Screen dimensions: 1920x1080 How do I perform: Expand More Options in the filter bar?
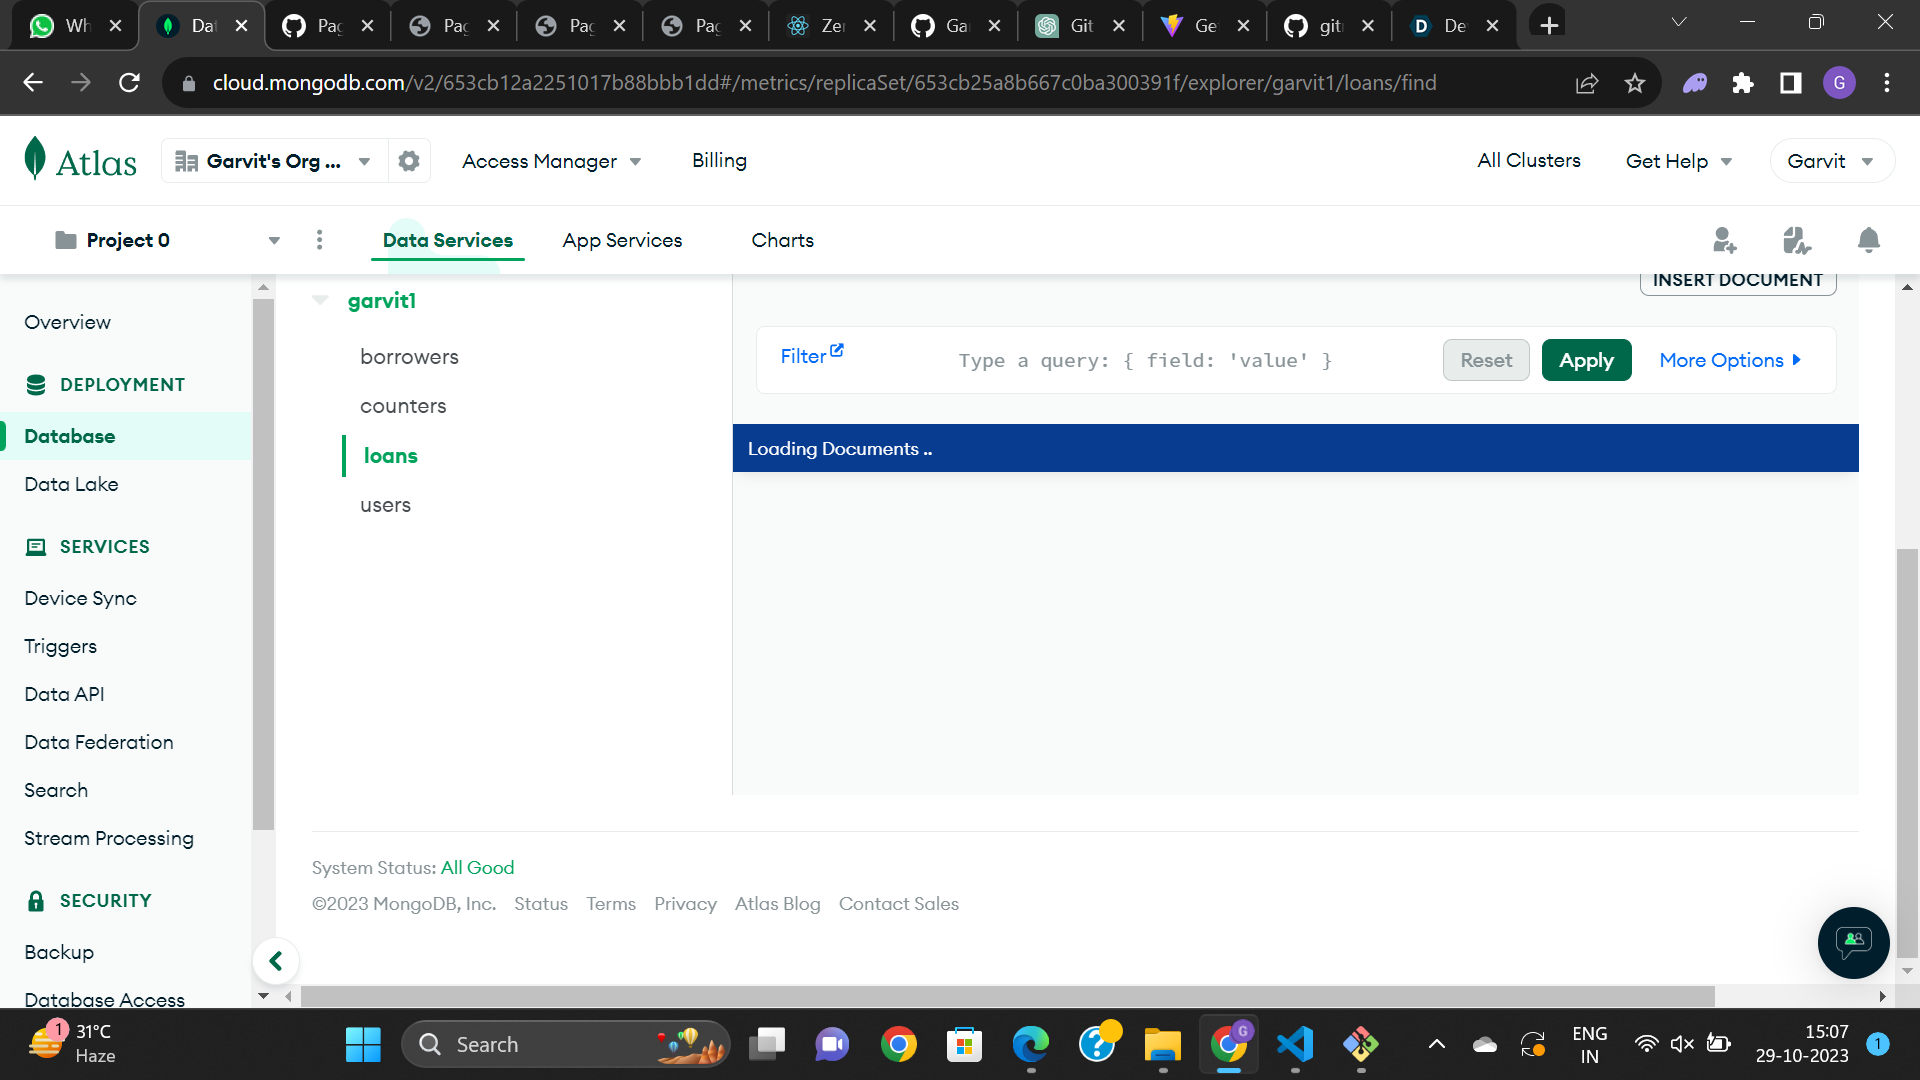[1730, 360]
